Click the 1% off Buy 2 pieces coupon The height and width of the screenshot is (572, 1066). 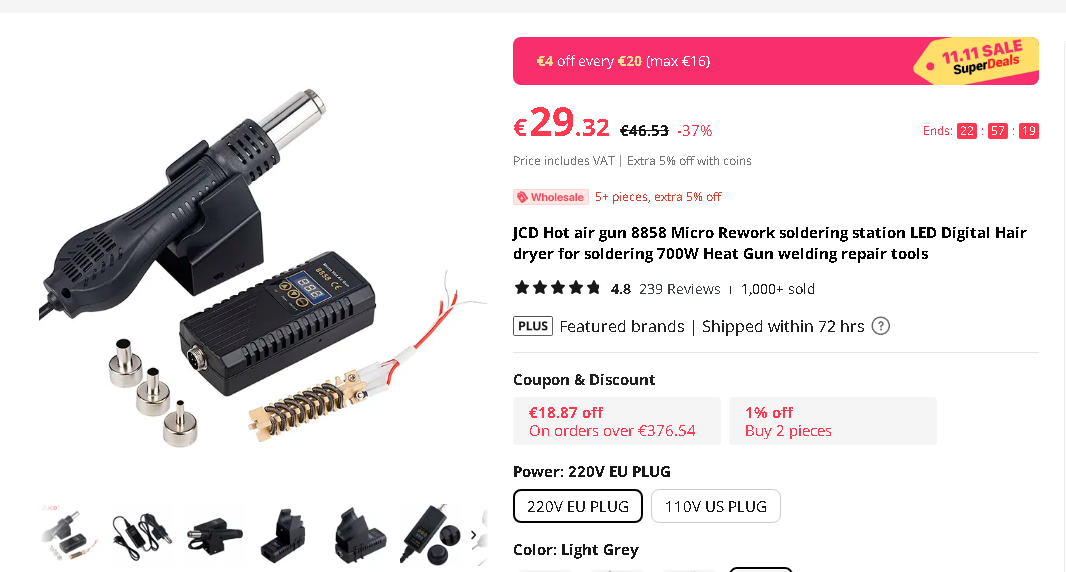click(833, 421)
